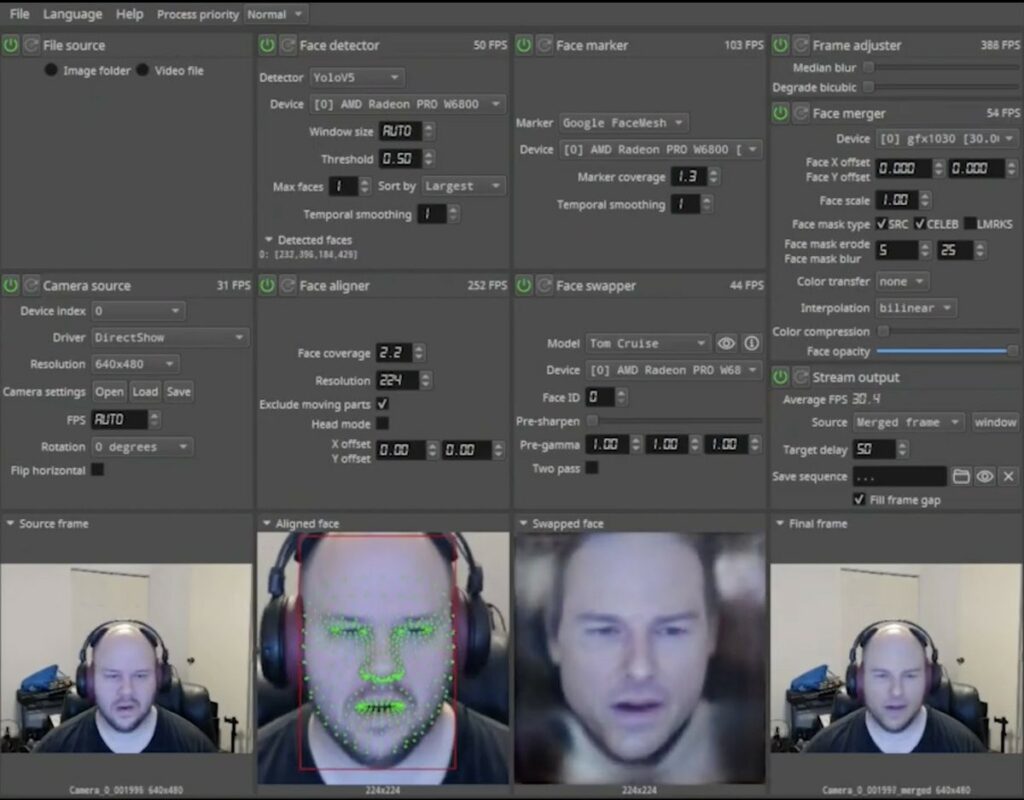
Task: Uncheck Fill frame gap checkbox
Action: tap(859, 499)
